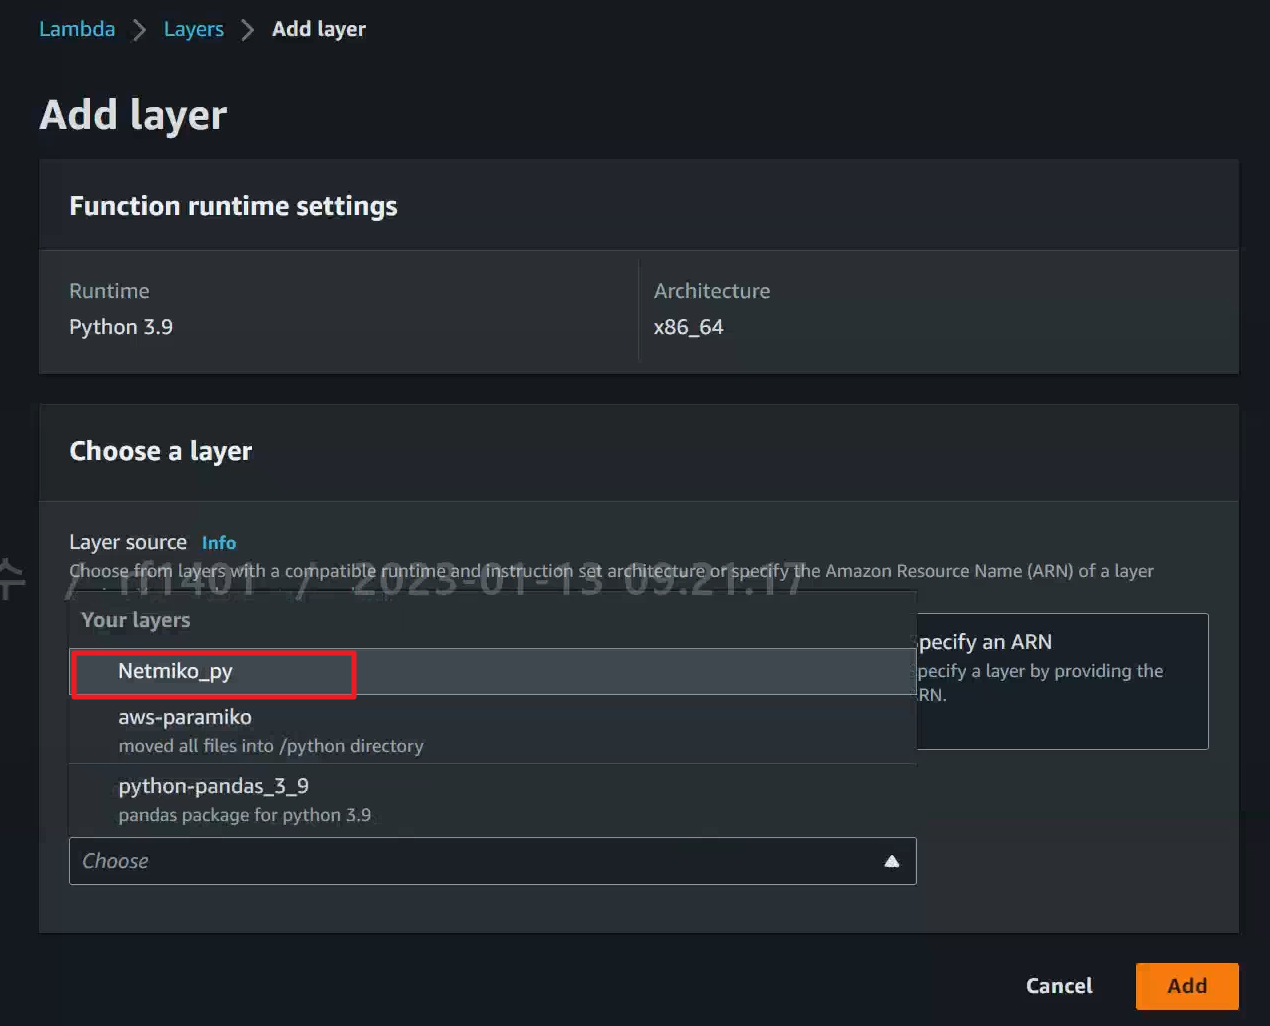Cancel adding the layer
This screenshot has width=1270, height=1026.
tap(1058, 985)
